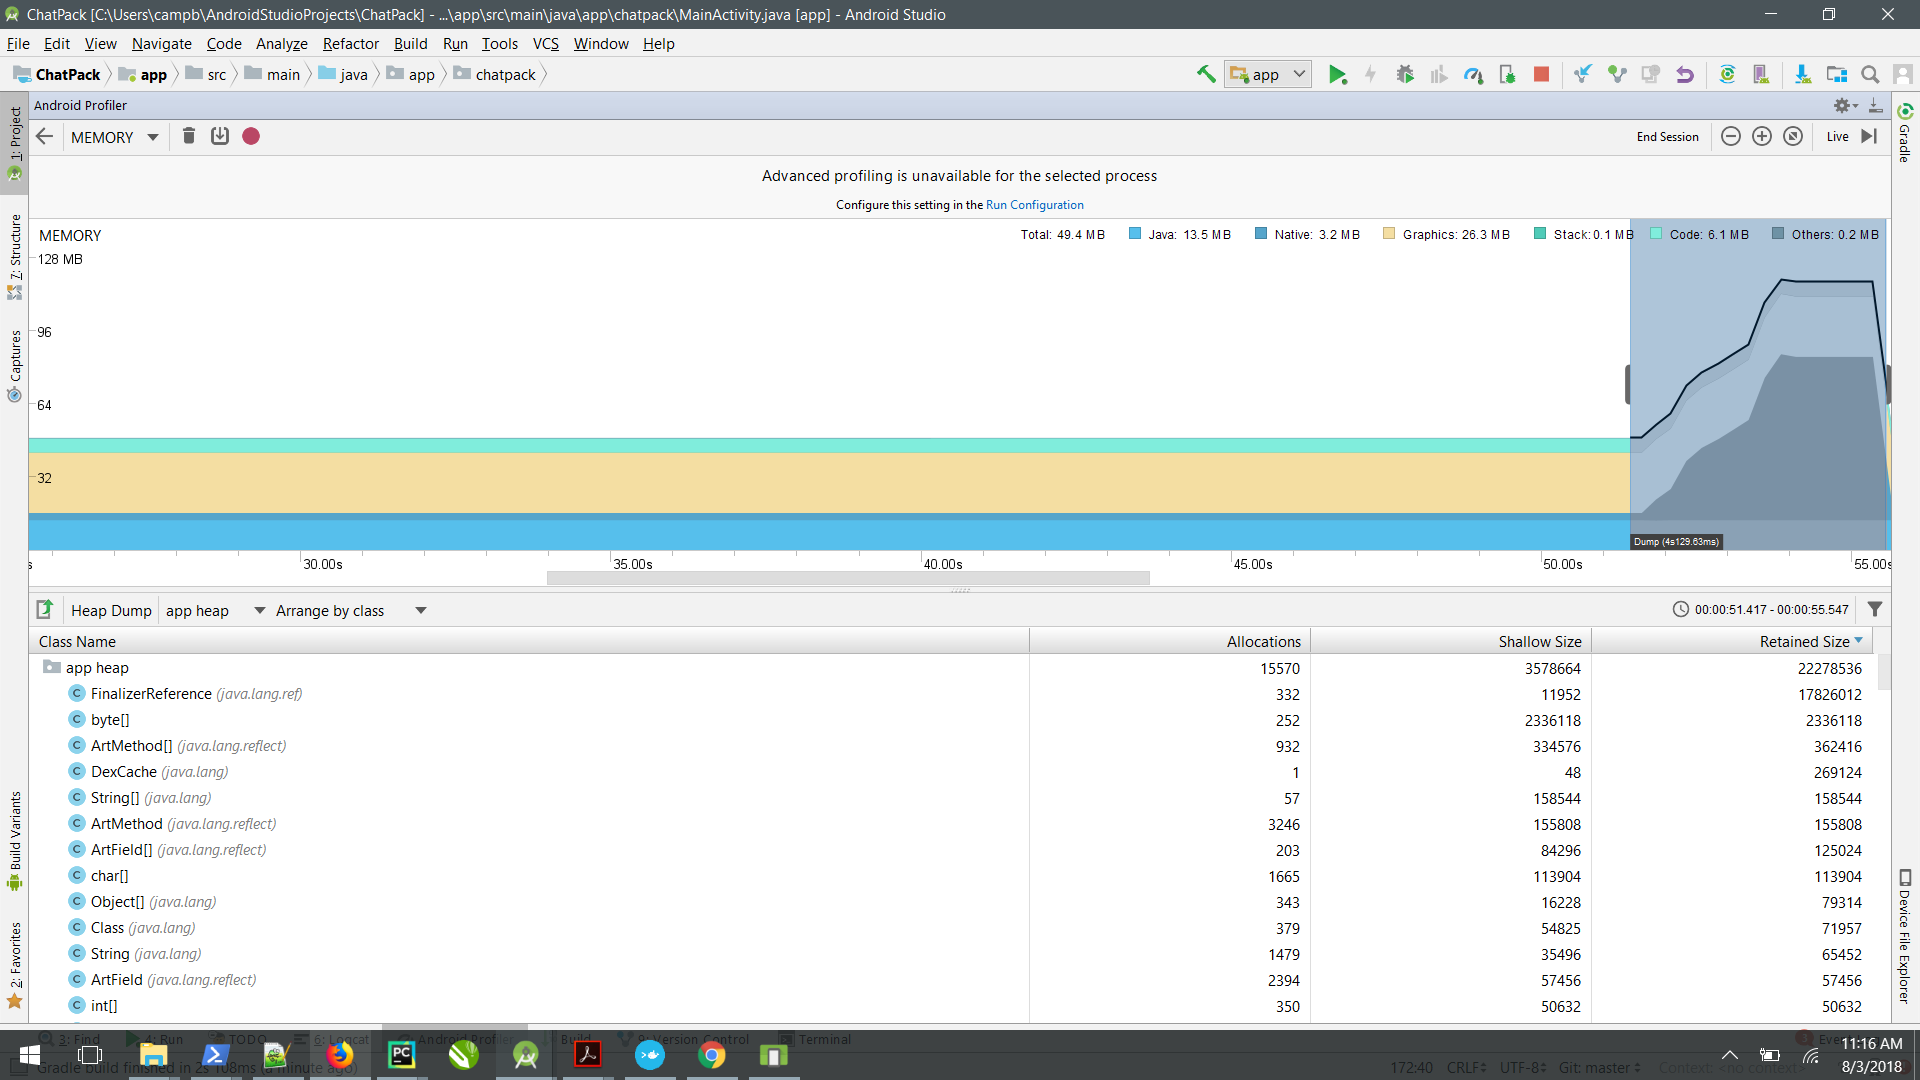Open the VCS menu
The width and height of the screenshot is (1920, 1080).
(545, 43)
